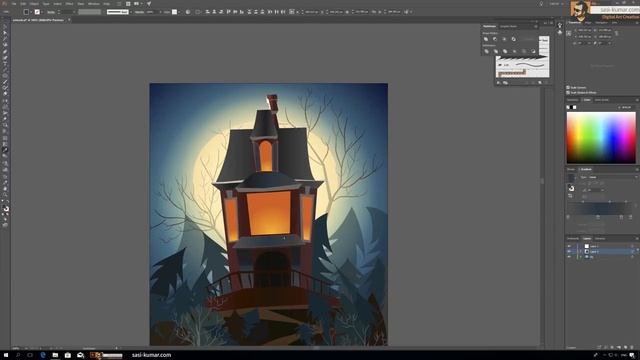
Task: Click the gradient slider bar
Action: [600, 209]
